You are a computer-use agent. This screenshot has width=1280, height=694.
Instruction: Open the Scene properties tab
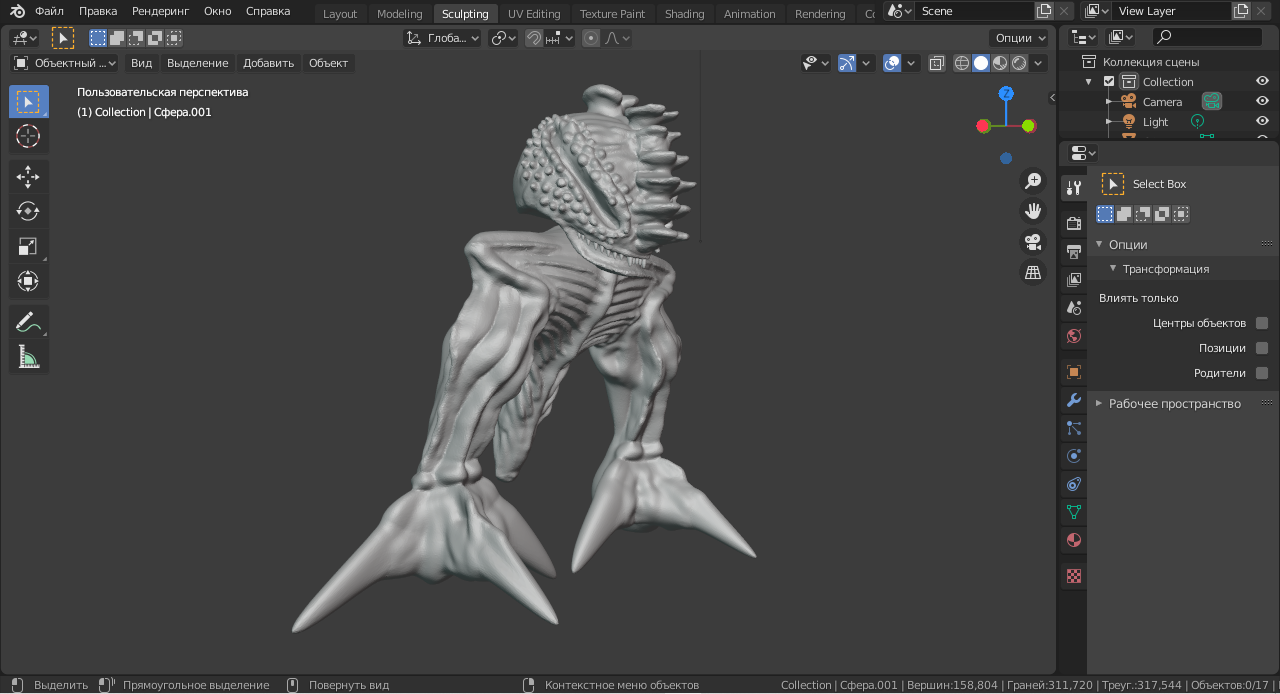coord(1074,307)
